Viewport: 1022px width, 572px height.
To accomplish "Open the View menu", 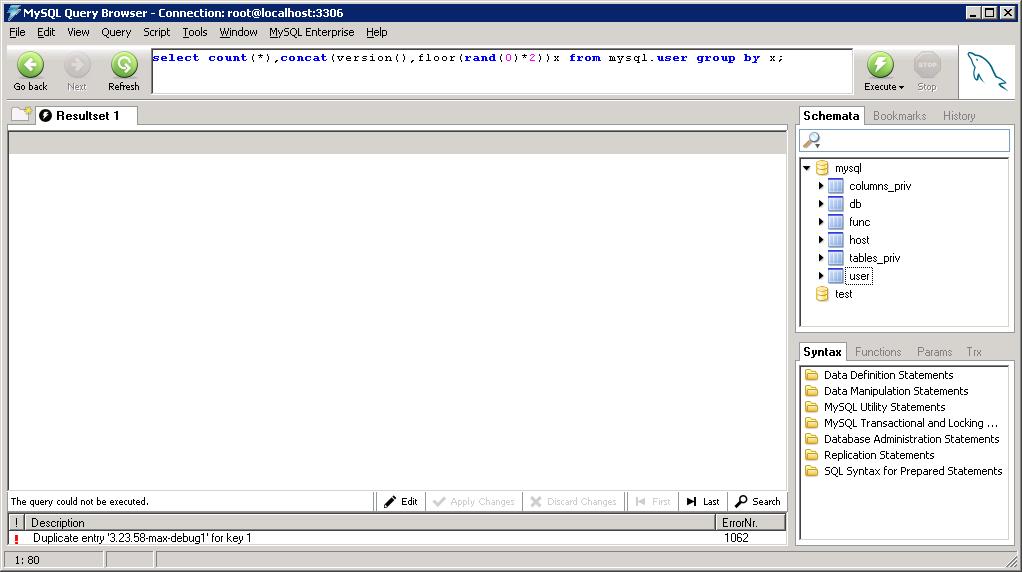I will point(78,32).
